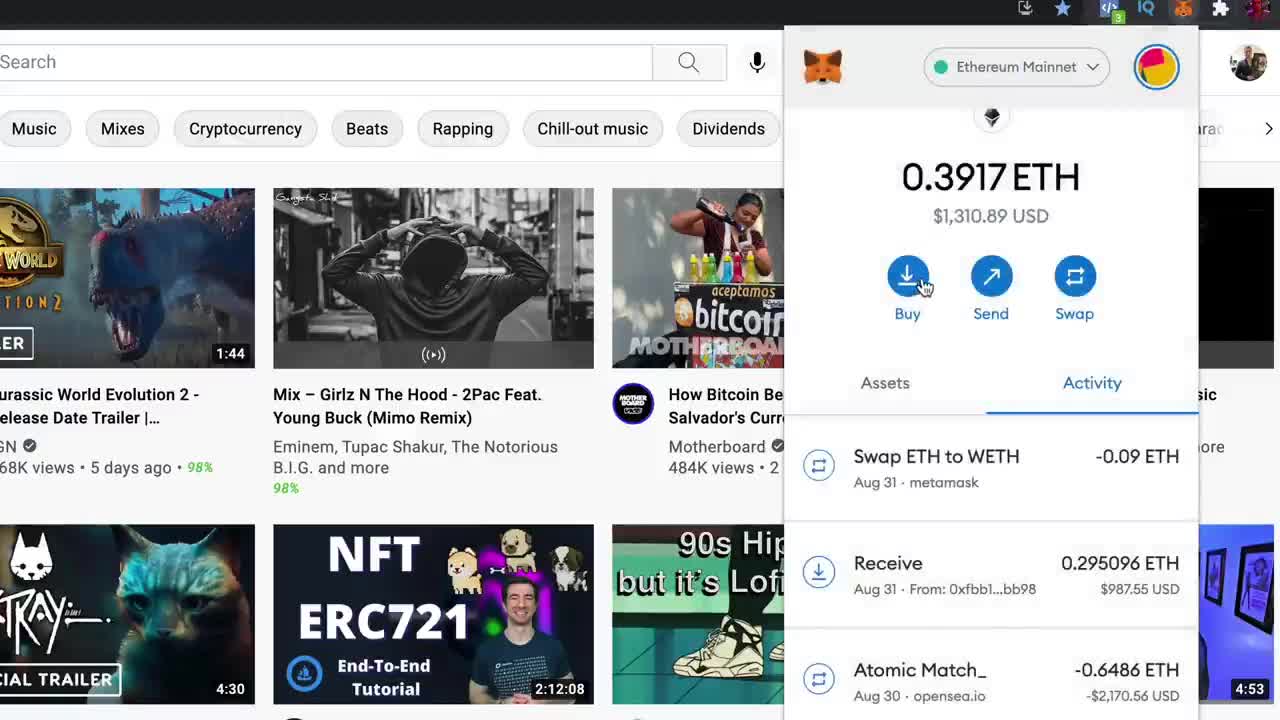Switch to the Assets tab

pyautogui.click(x=885, y=383)
